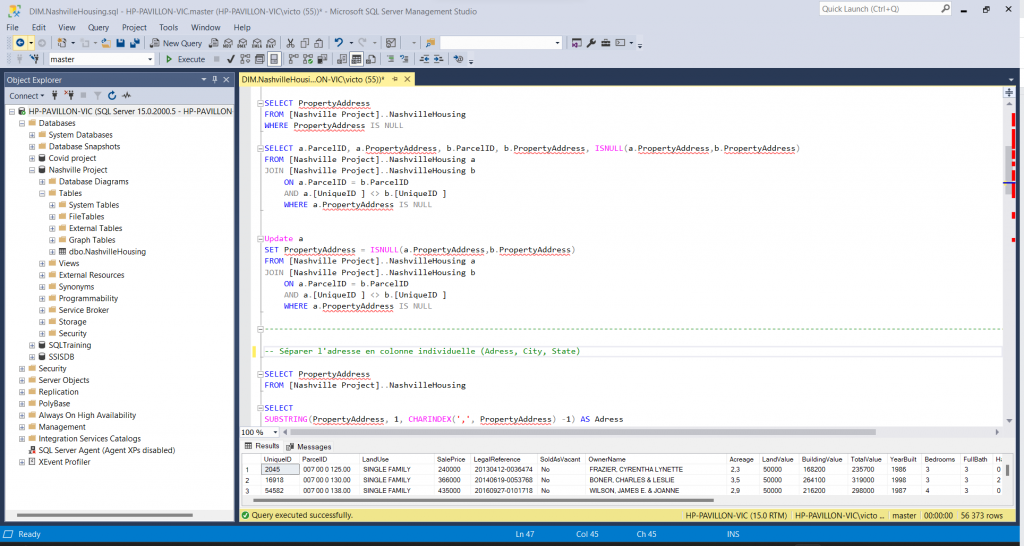This screenshot has height=546, width=1024.
Task: Switch output to Results to Grid
Action: (x=356, y=59)
